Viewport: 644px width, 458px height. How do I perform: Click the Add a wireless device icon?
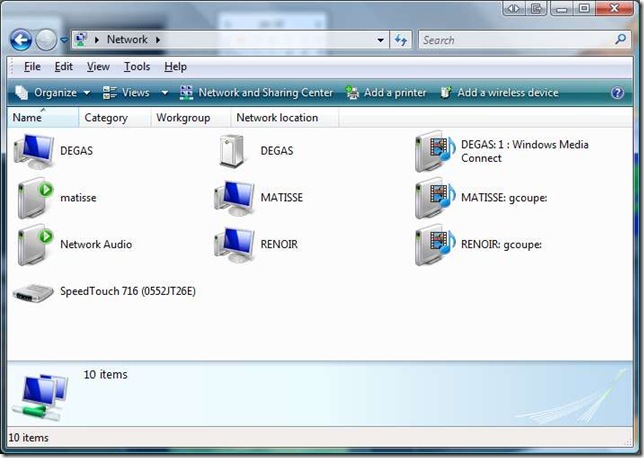tap(446, 93)
